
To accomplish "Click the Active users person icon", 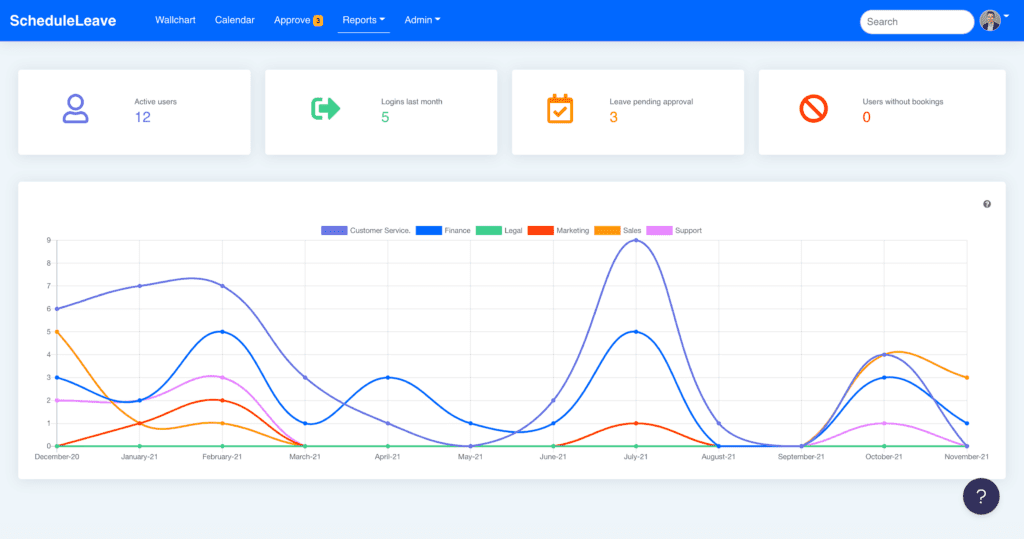I will (75, 108).
